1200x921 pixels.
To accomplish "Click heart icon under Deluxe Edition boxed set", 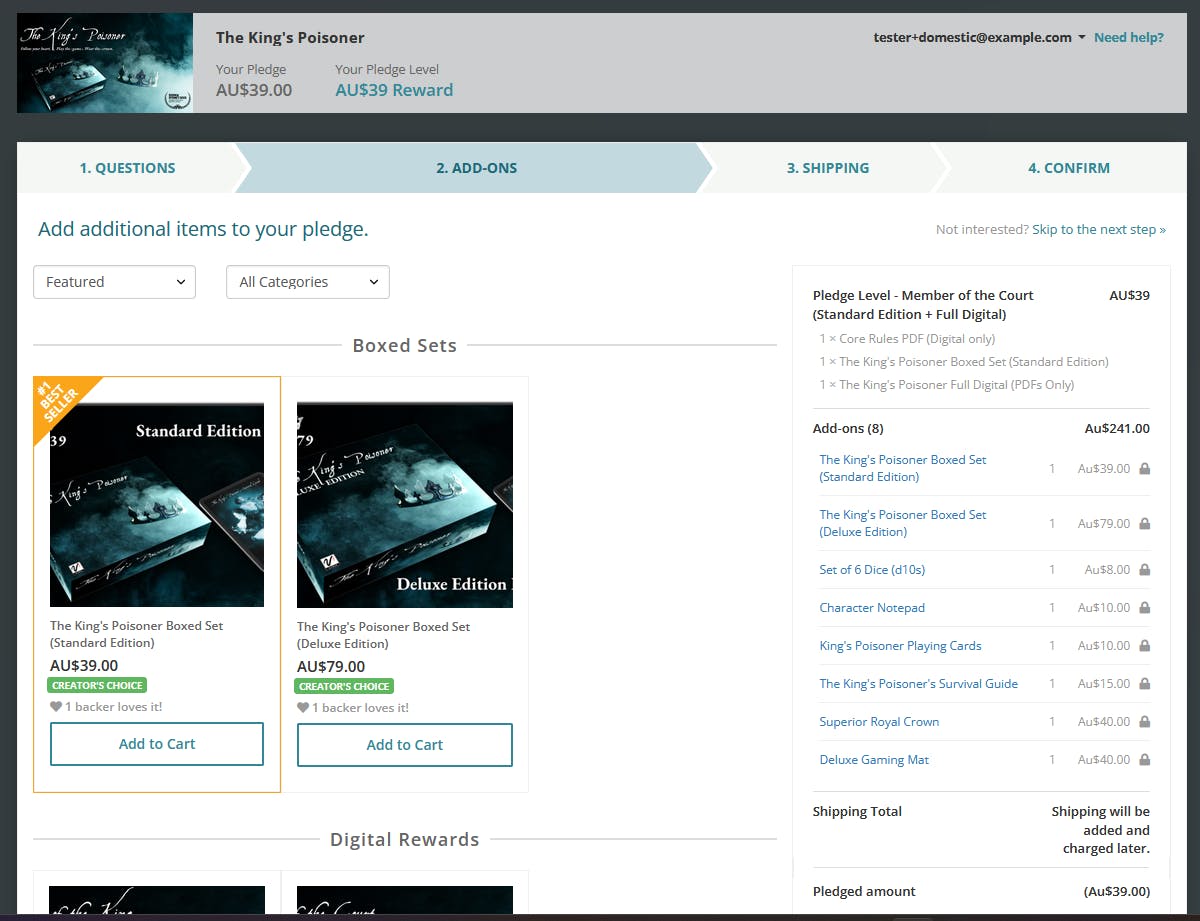I will click(303, 708).
